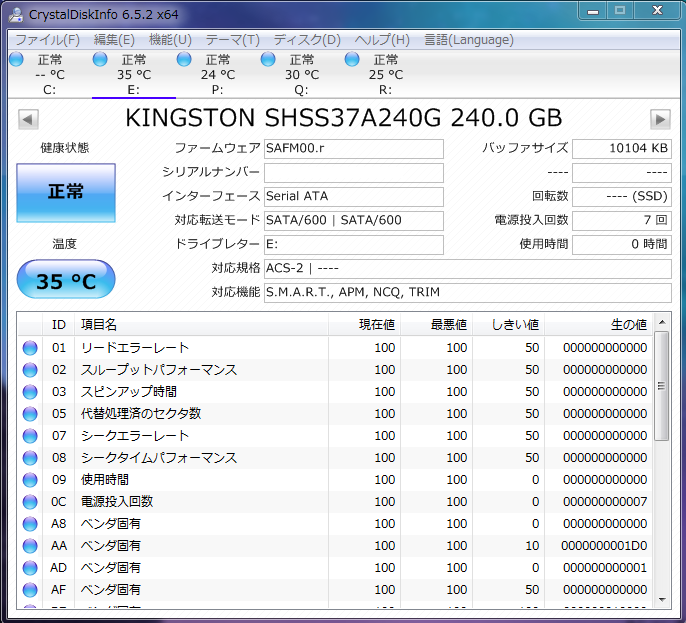Viewport: 686px width, 623px height.
Task: Click status icon for ID 0C row
Action: point(30,502)
